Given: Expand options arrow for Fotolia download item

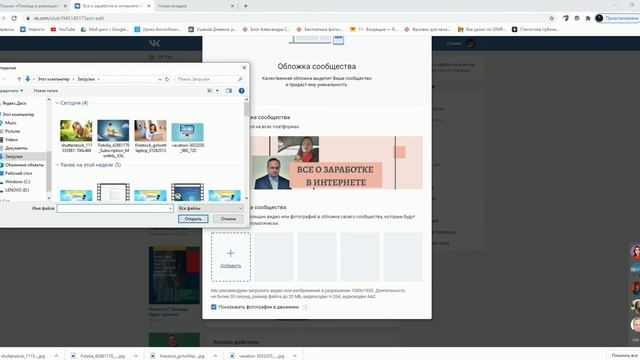Looking at the screenshot, I should coord(136,356).
